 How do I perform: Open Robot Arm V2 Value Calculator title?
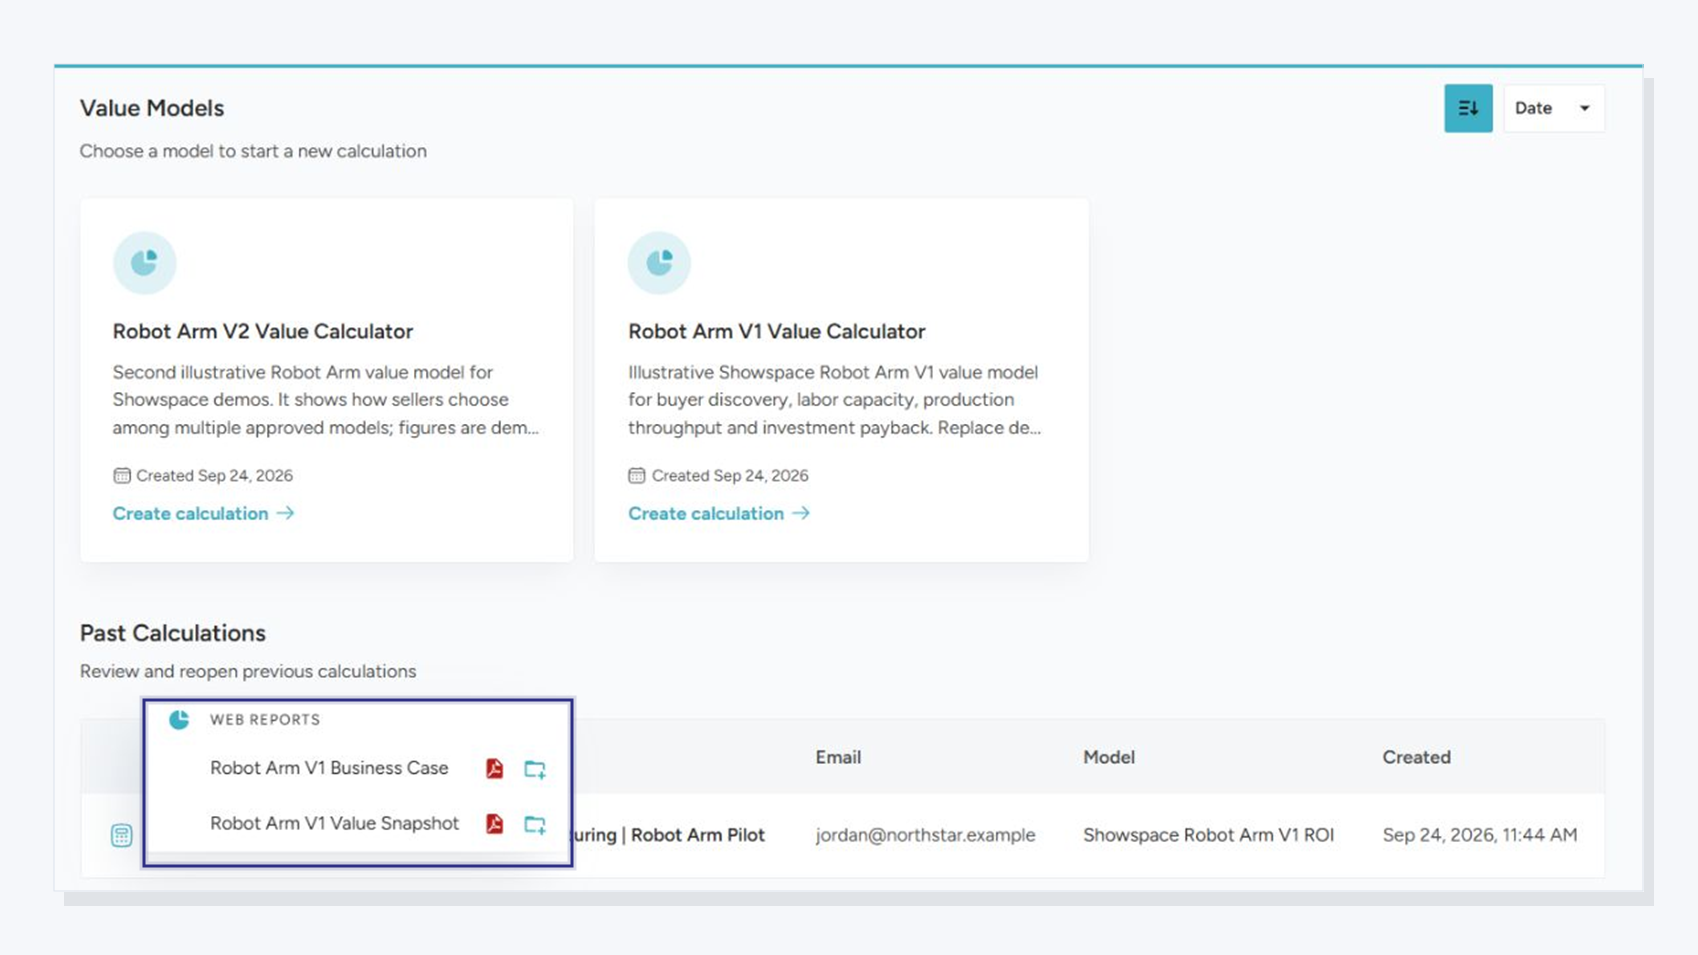[262, 331]
